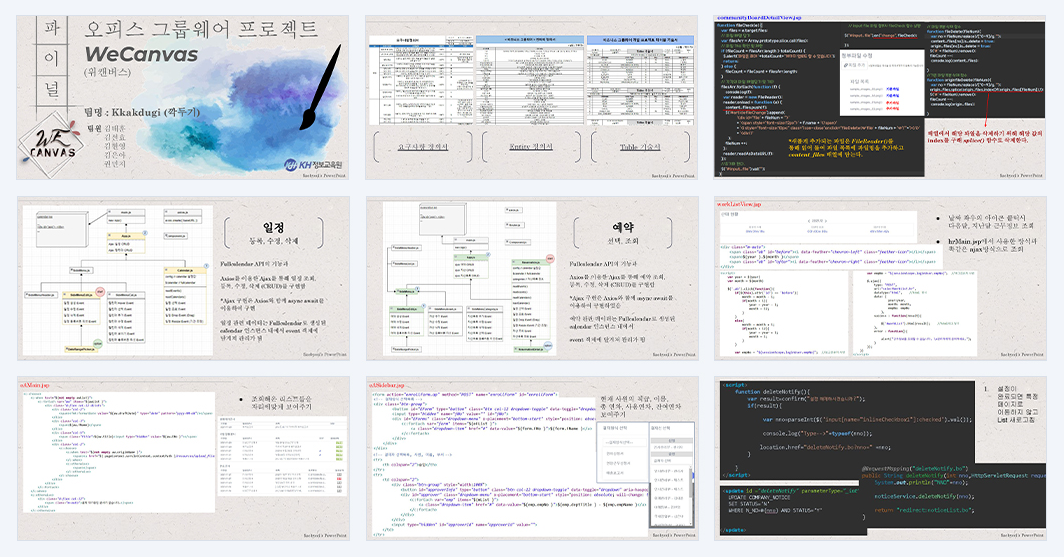Open the deleteNotify script slide thumbnail
Screen dimensions: 1064x557
pyautogui.click(x=880, y=459)
